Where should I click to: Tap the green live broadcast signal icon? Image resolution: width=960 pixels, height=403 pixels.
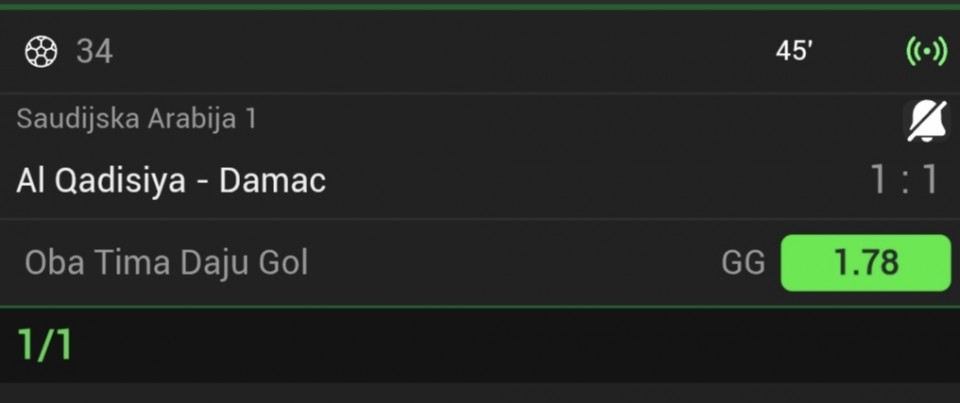[926, 51]
